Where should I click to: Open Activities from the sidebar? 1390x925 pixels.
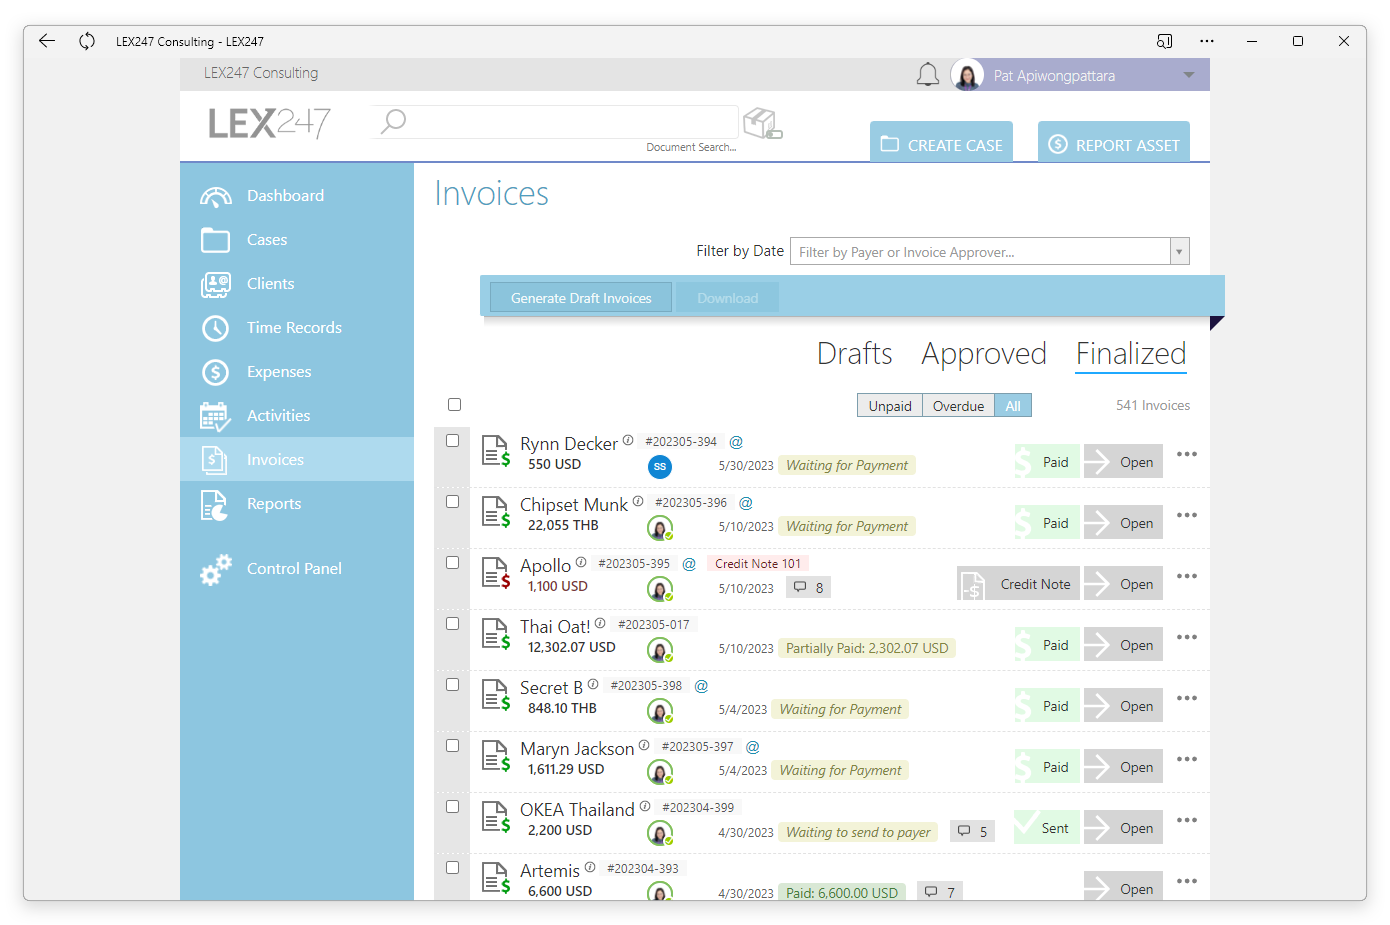pos(297,416)
